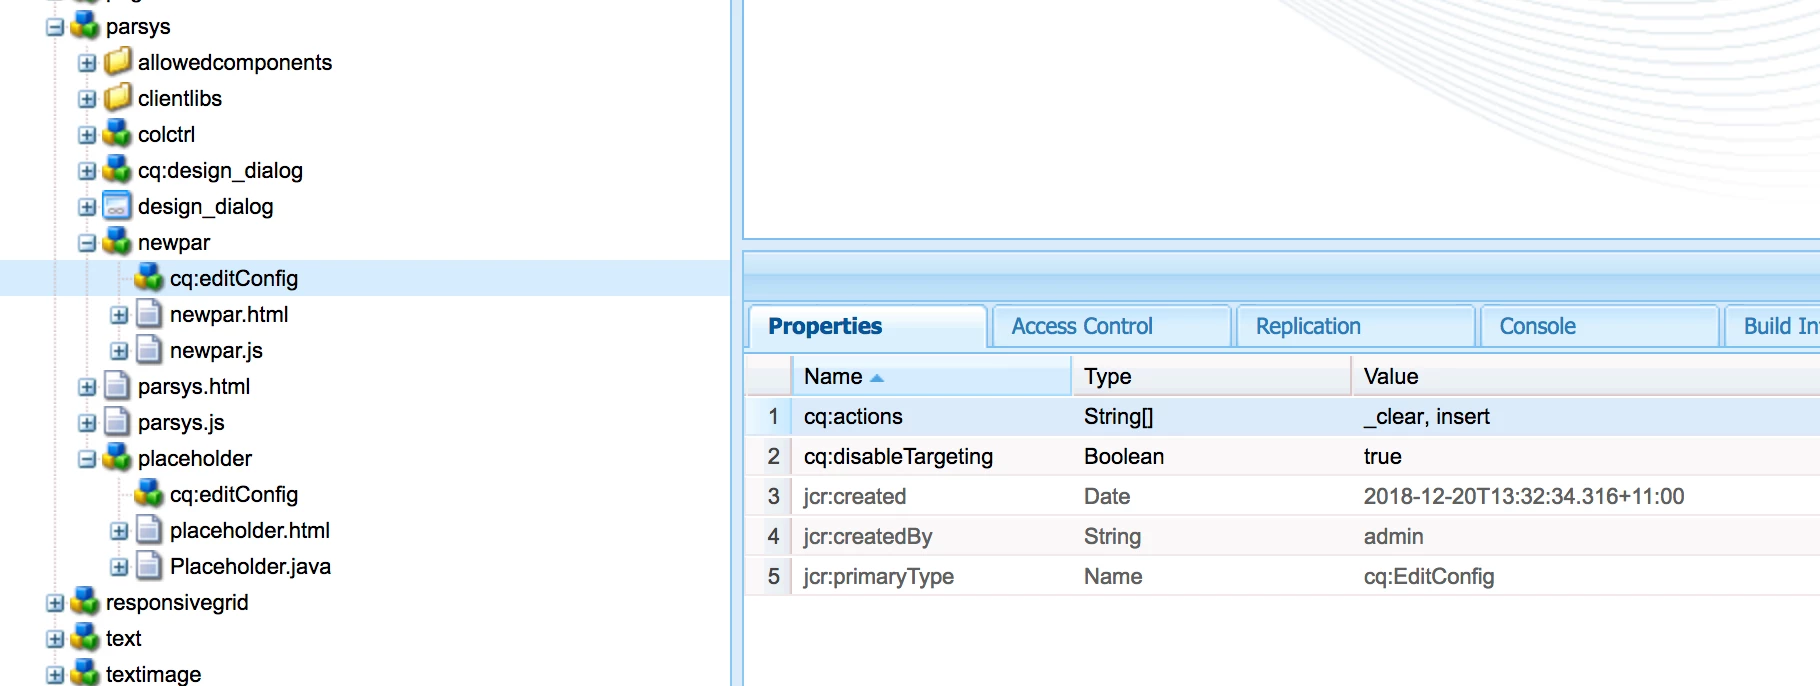The height and width of the screenshot is (686, 1820).
Task: Collapse the parsys tree node
Action: point(55,27)
